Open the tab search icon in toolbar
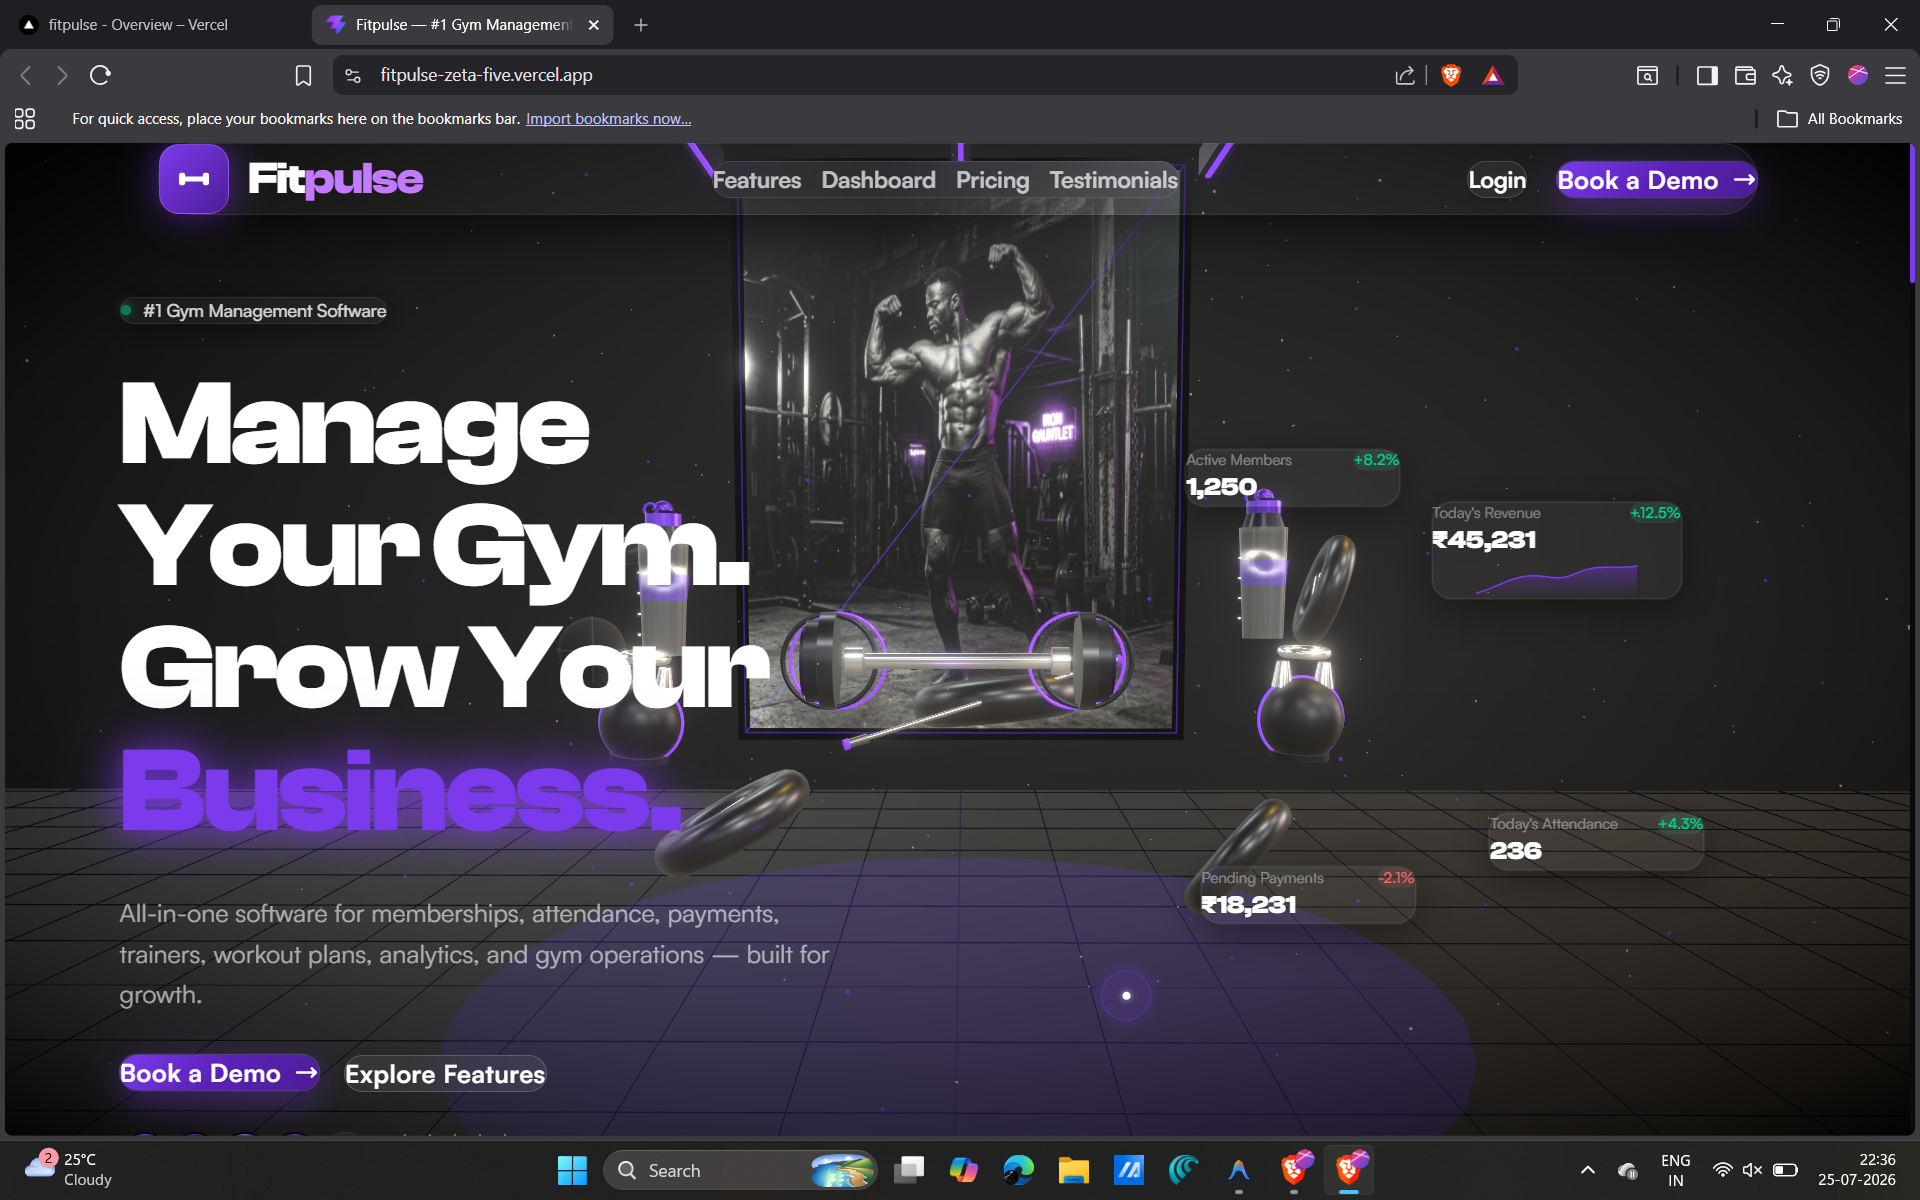 pyautogui.click(x=1647, y=75)
